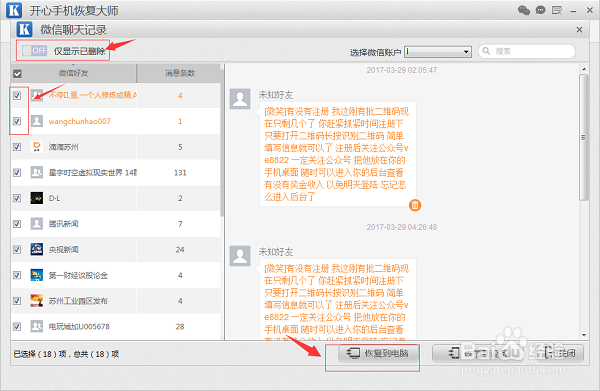Click the 第一财经谈股论金 avatar

[x=37, y=275]
